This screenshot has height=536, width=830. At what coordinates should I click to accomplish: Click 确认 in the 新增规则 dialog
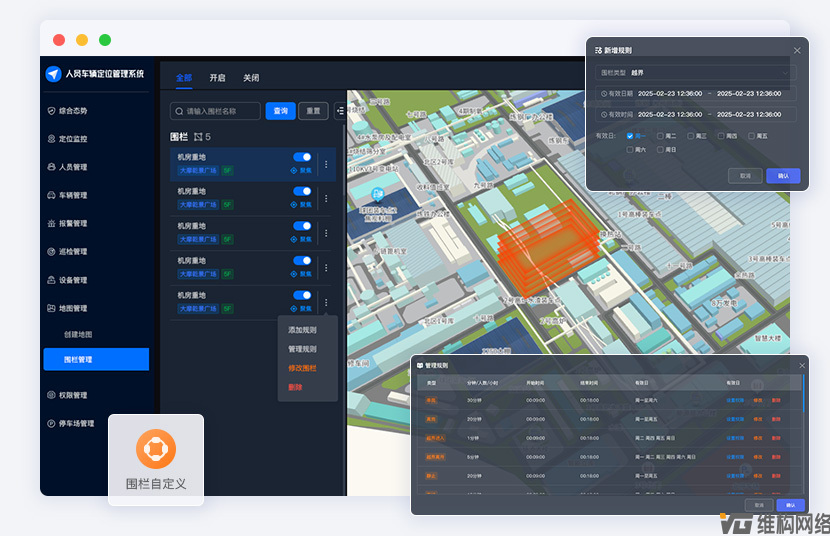point(782,175)
